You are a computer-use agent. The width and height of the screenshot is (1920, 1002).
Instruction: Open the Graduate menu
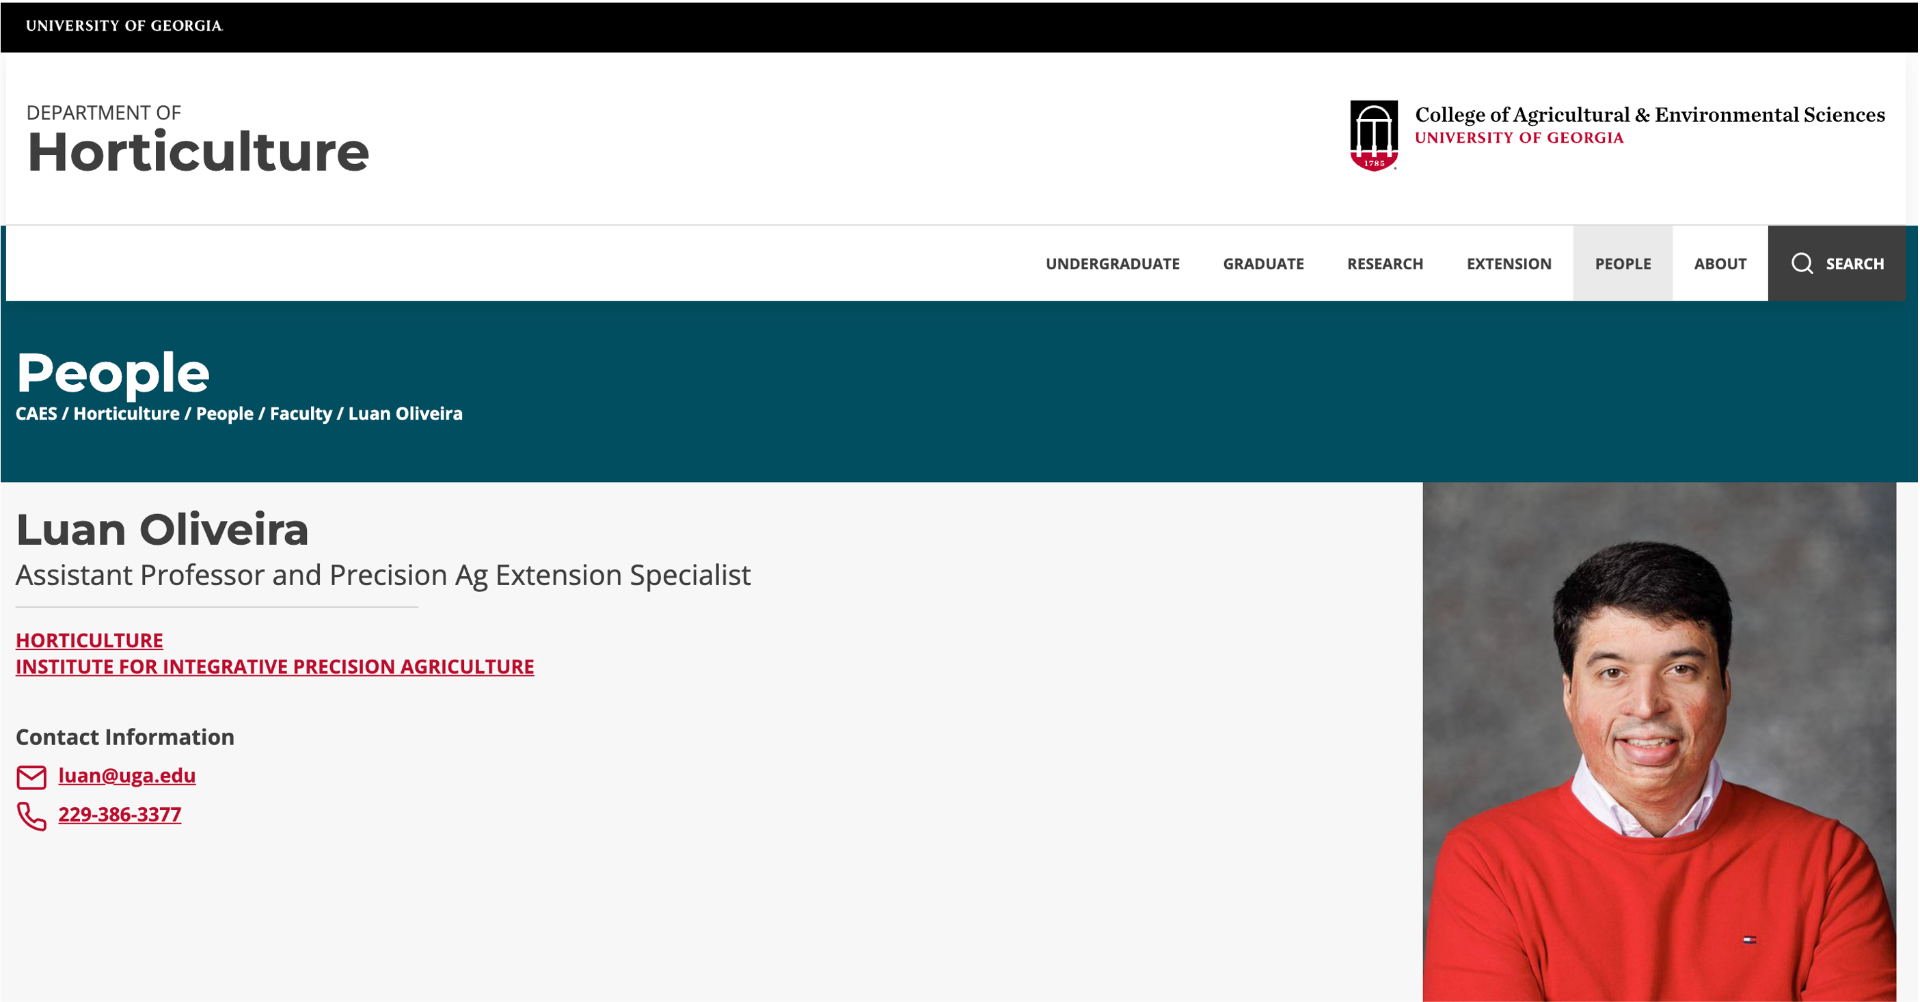[x=1263, y=264]
